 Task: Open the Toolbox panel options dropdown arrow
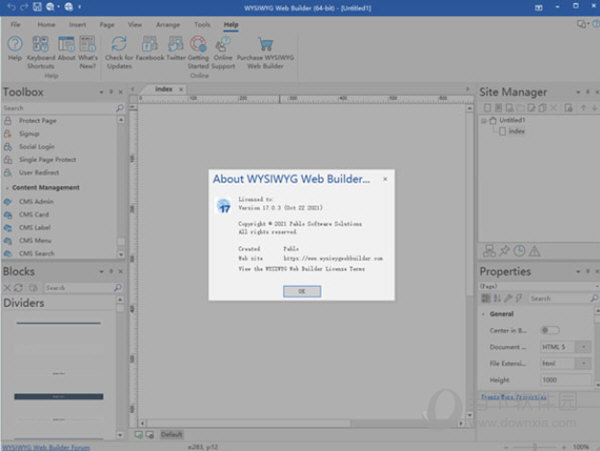101,92
